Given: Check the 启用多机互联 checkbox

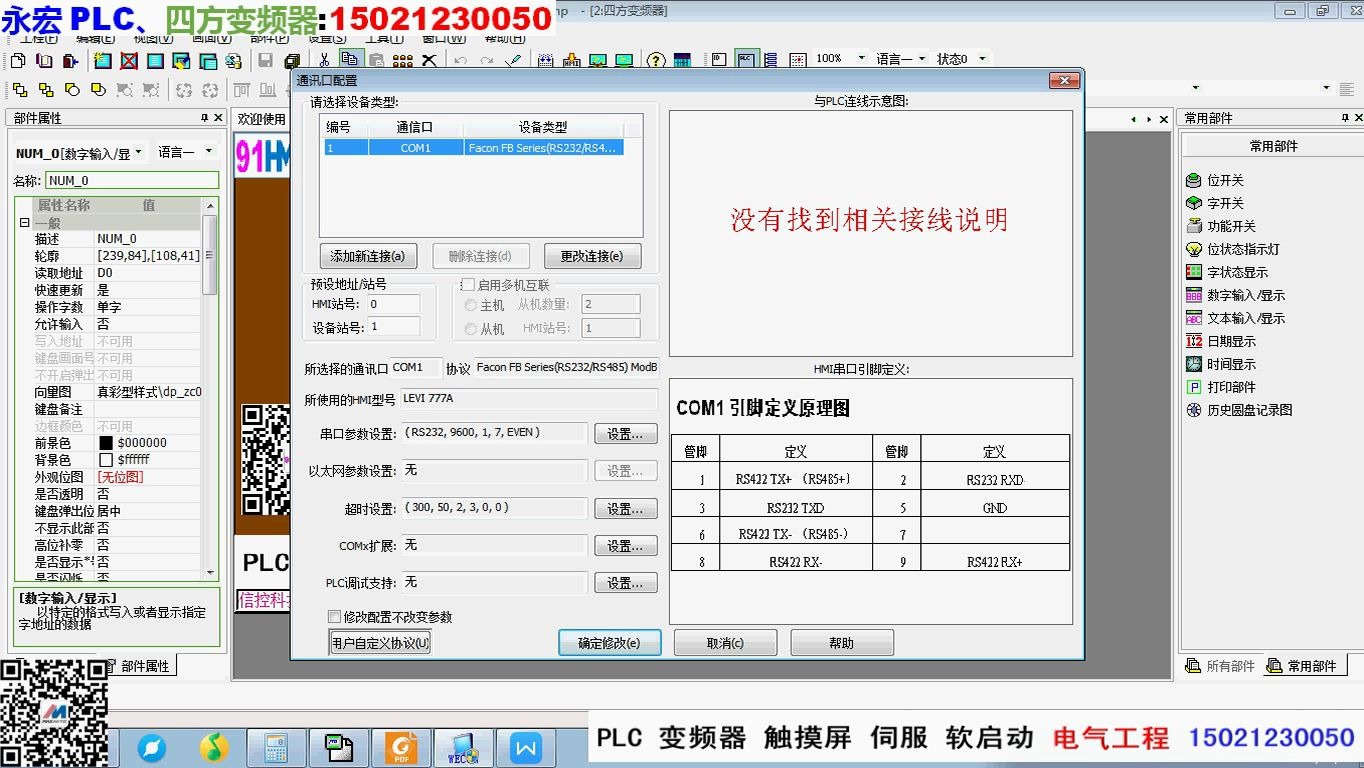Looking at the screenshot, I should point(468,284).
